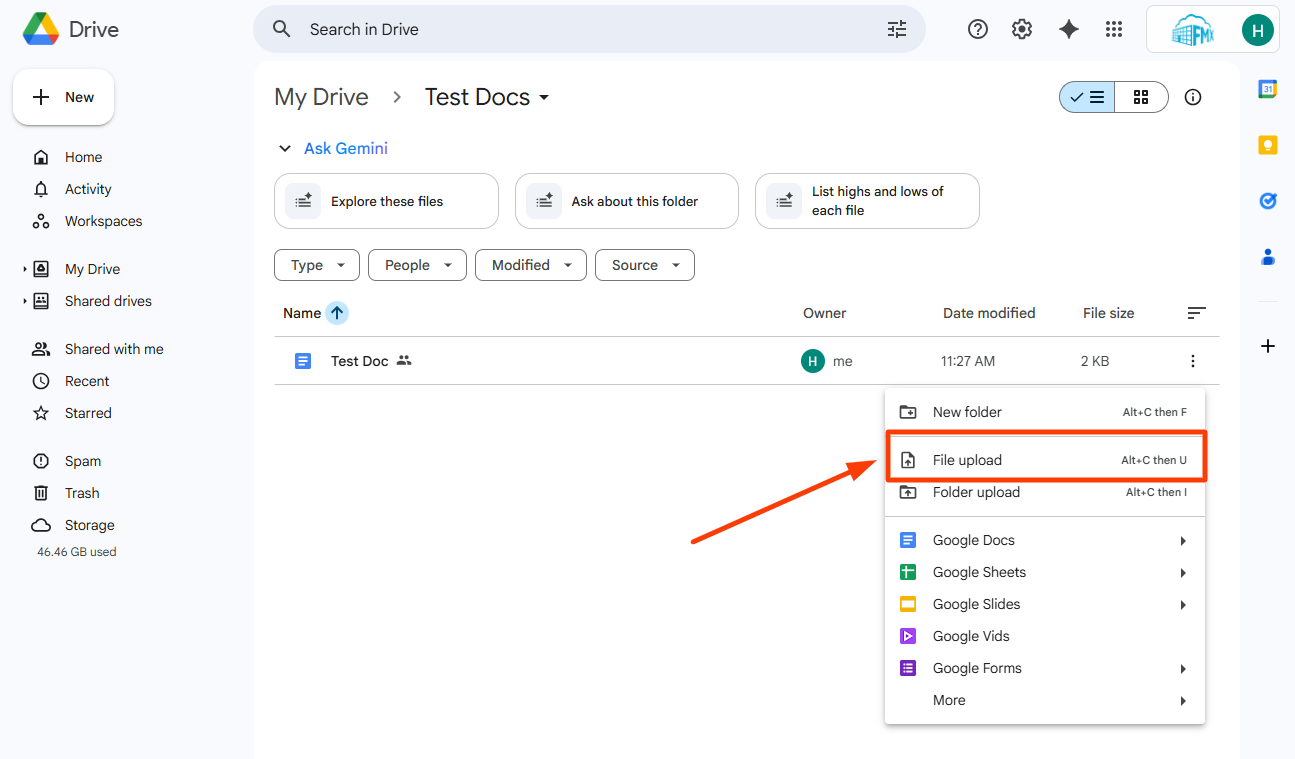
Task: Open the Google apps grid launcher
Action: [1114, 30]
